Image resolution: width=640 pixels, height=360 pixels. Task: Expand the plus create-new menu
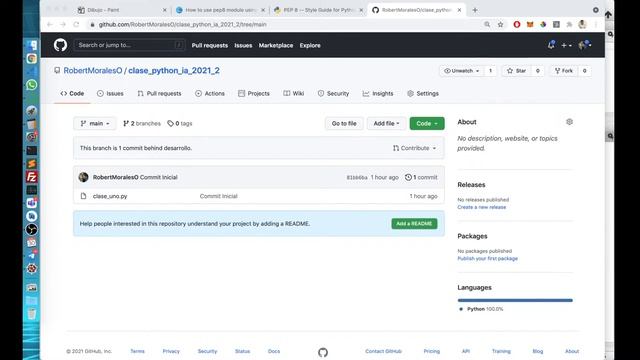point(566,45)
